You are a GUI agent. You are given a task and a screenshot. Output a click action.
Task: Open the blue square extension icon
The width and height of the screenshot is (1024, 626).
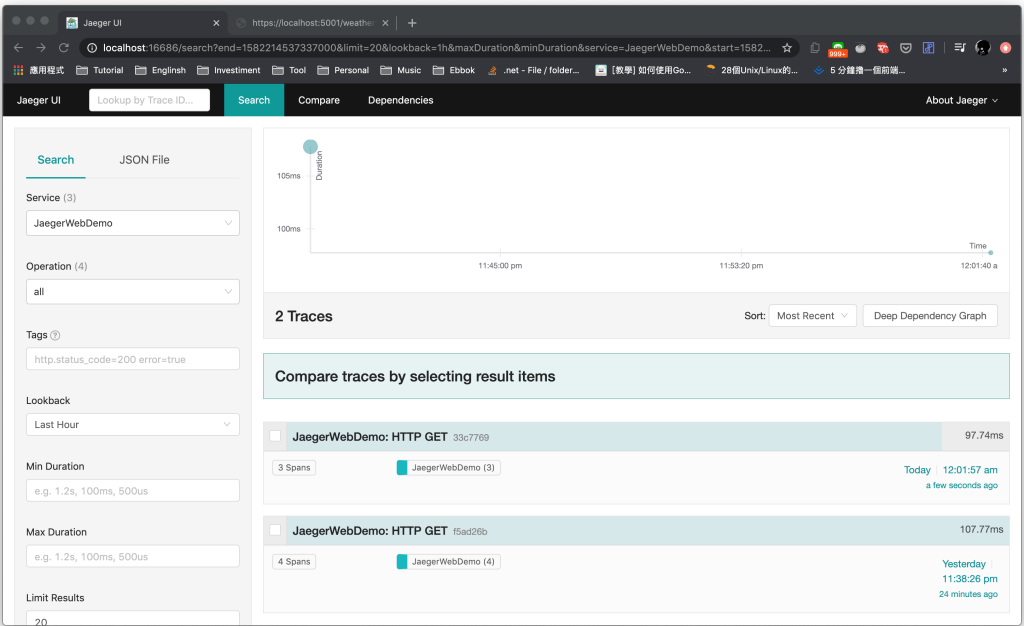(x=928, y=48)
